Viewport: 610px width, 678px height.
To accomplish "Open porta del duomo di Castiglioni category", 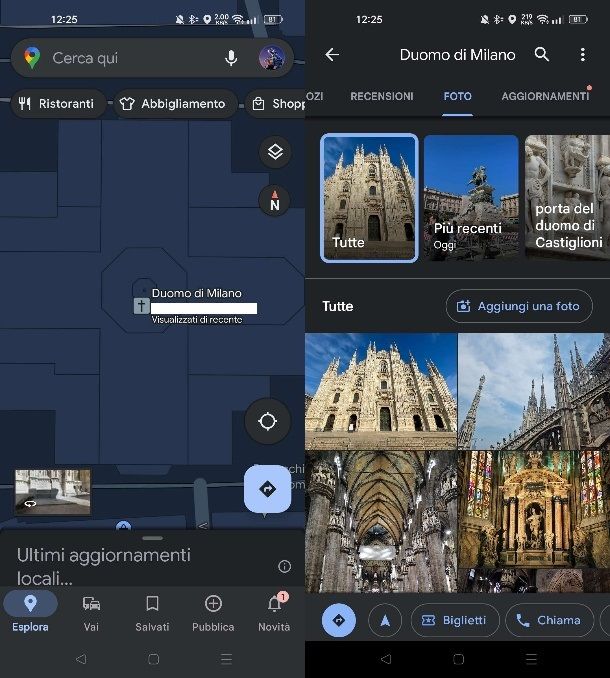I will (567, 198).
